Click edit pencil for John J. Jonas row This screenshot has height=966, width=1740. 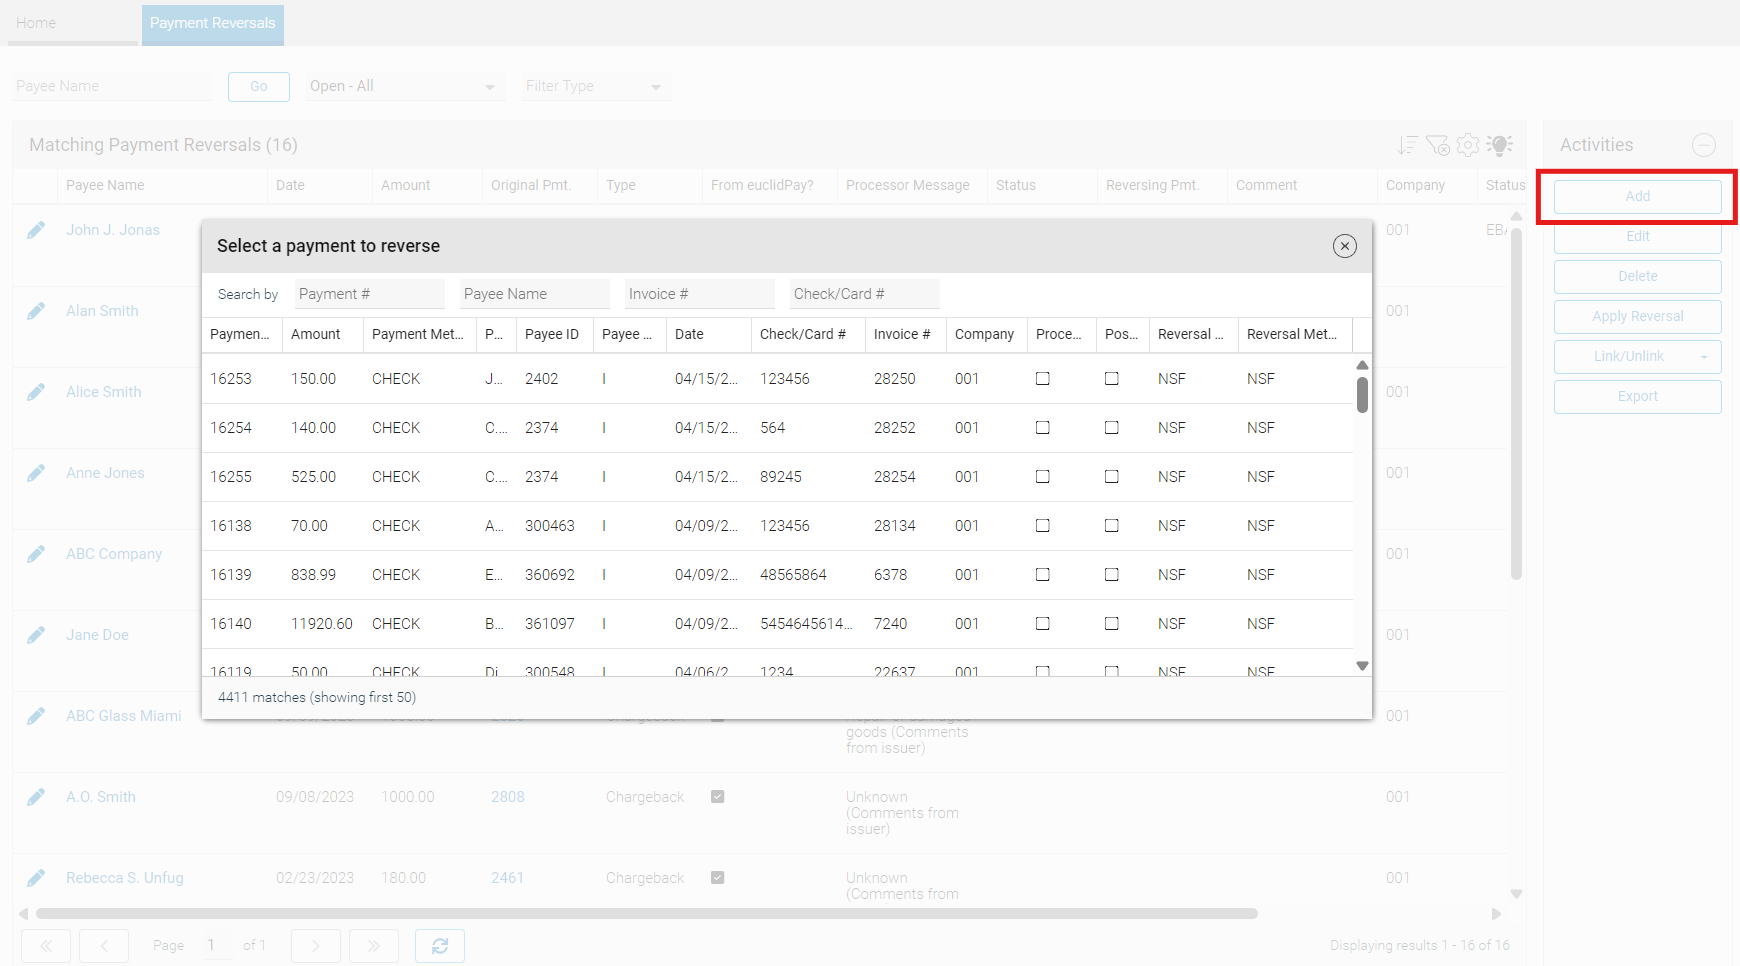tap(36, 230)
